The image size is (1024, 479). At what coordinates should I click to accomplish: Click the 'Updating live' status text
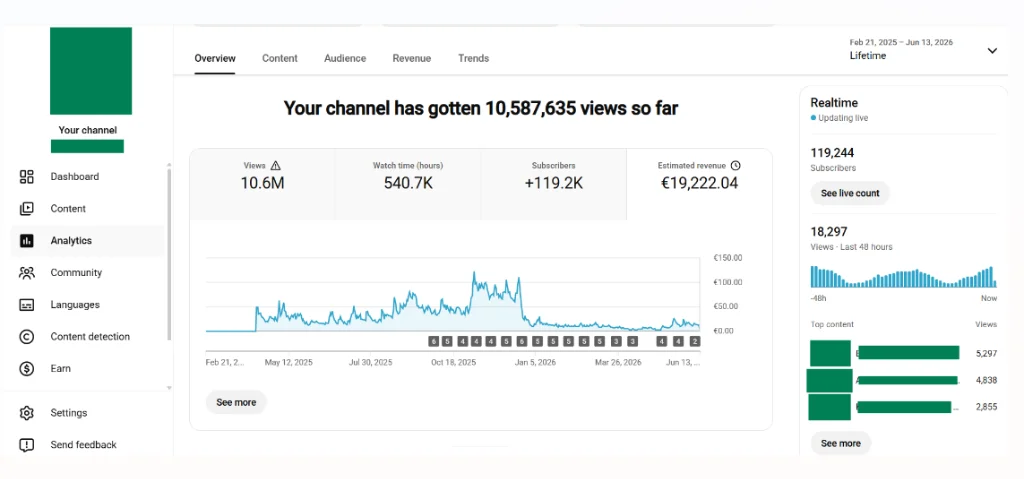(x=843, y=118)
